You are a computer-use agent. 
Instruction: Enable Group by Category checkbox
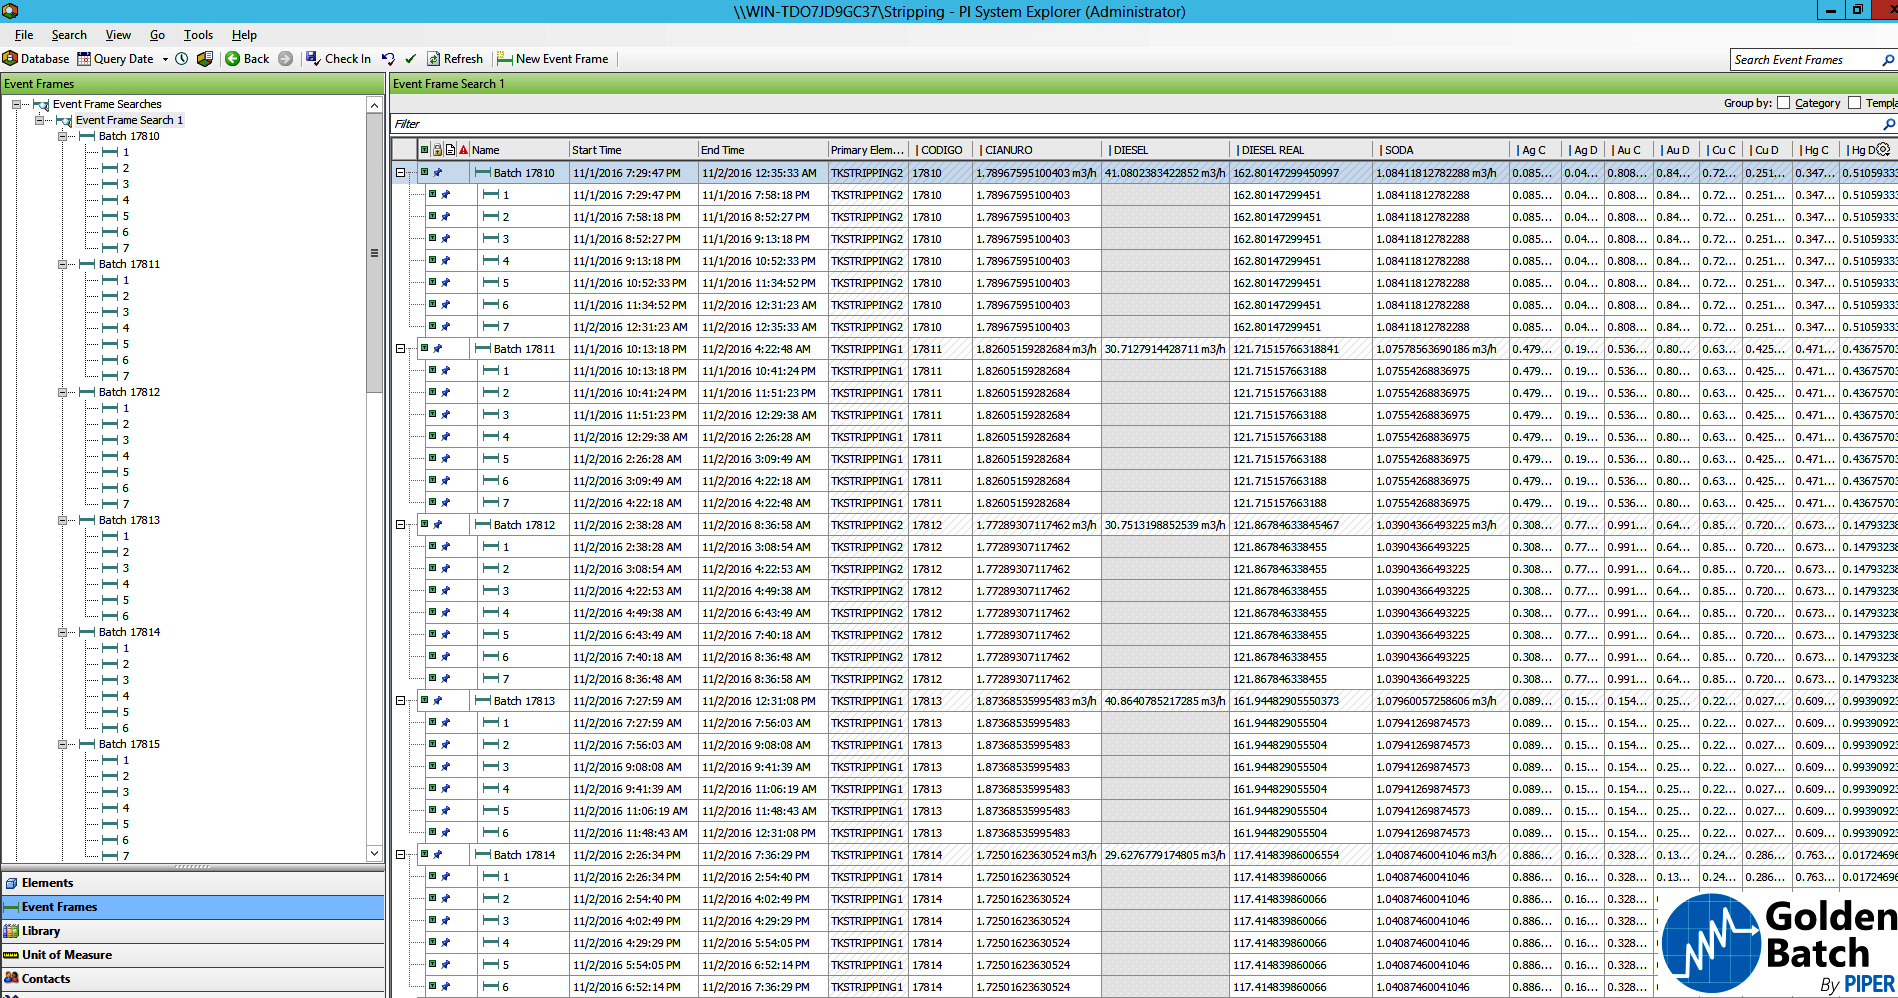pyautogui.click(x=1783, y=103)
